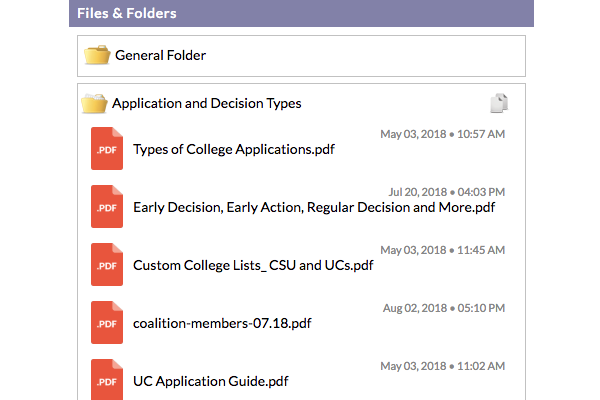This screenshot has height=400, width=600.
Task: Click date May 03, 2018 • 10:57 AM
Action: pos(442,134)
